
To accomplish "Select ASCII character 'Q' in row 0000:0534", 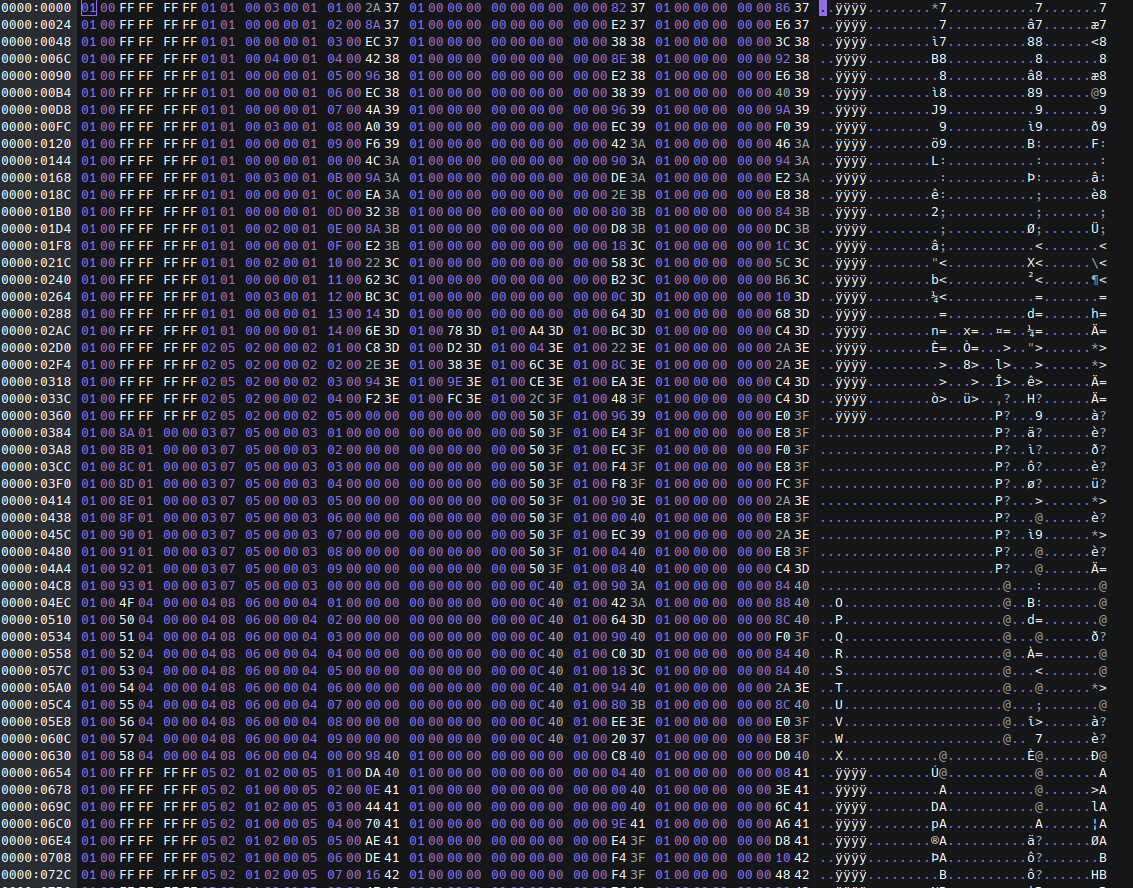I will [839, 637].
